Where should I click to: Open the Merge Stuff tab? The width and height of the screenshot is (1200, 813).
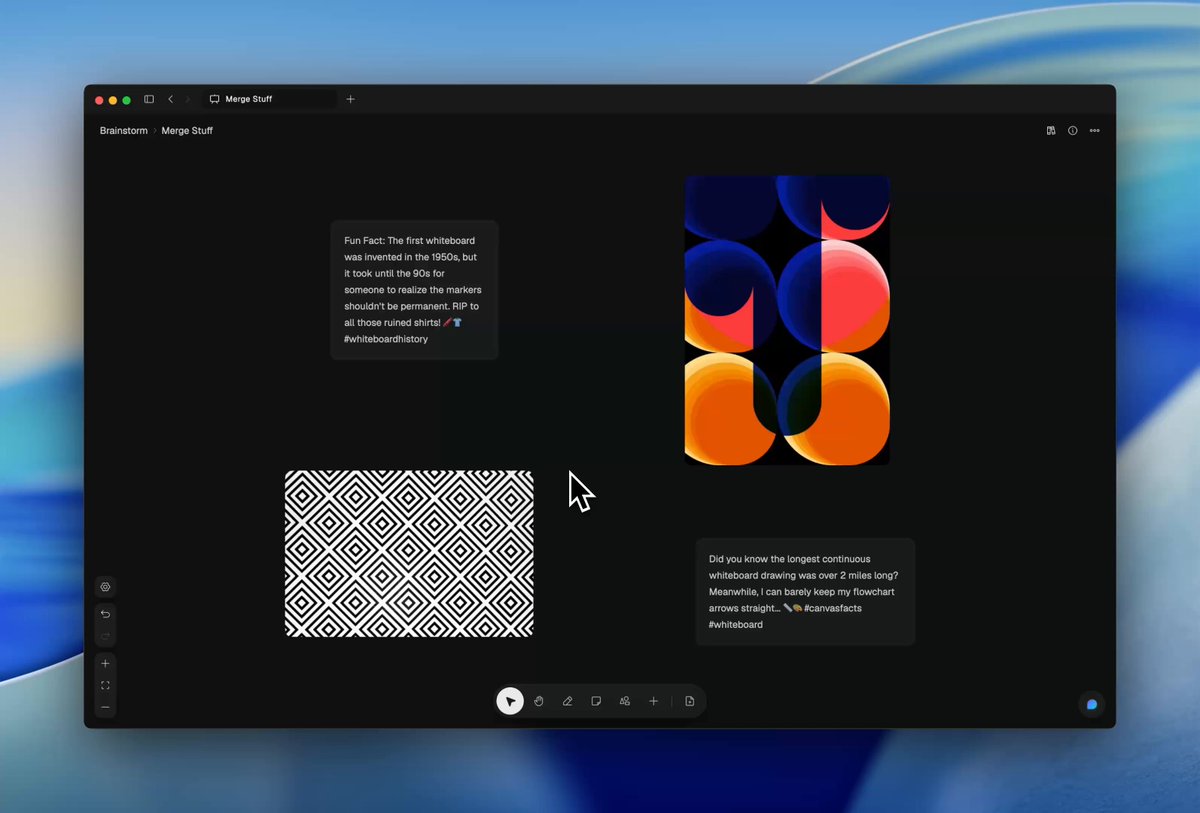[x=270, y=99]
